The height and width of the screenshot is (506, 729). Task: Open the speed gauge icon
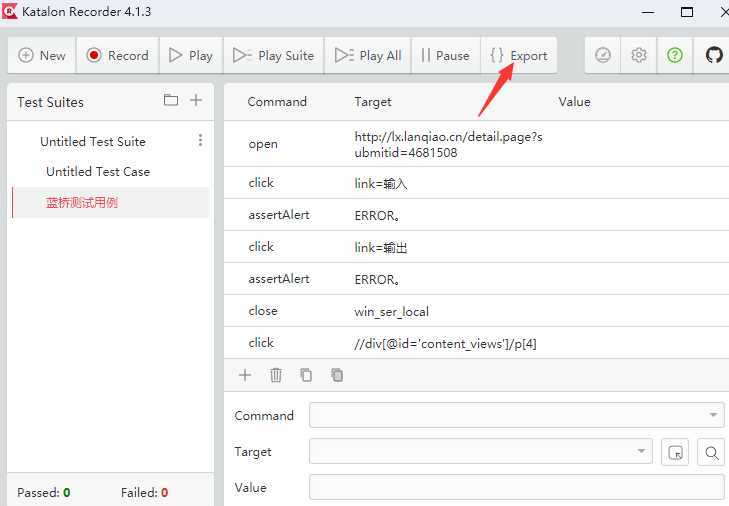point(603,55)
